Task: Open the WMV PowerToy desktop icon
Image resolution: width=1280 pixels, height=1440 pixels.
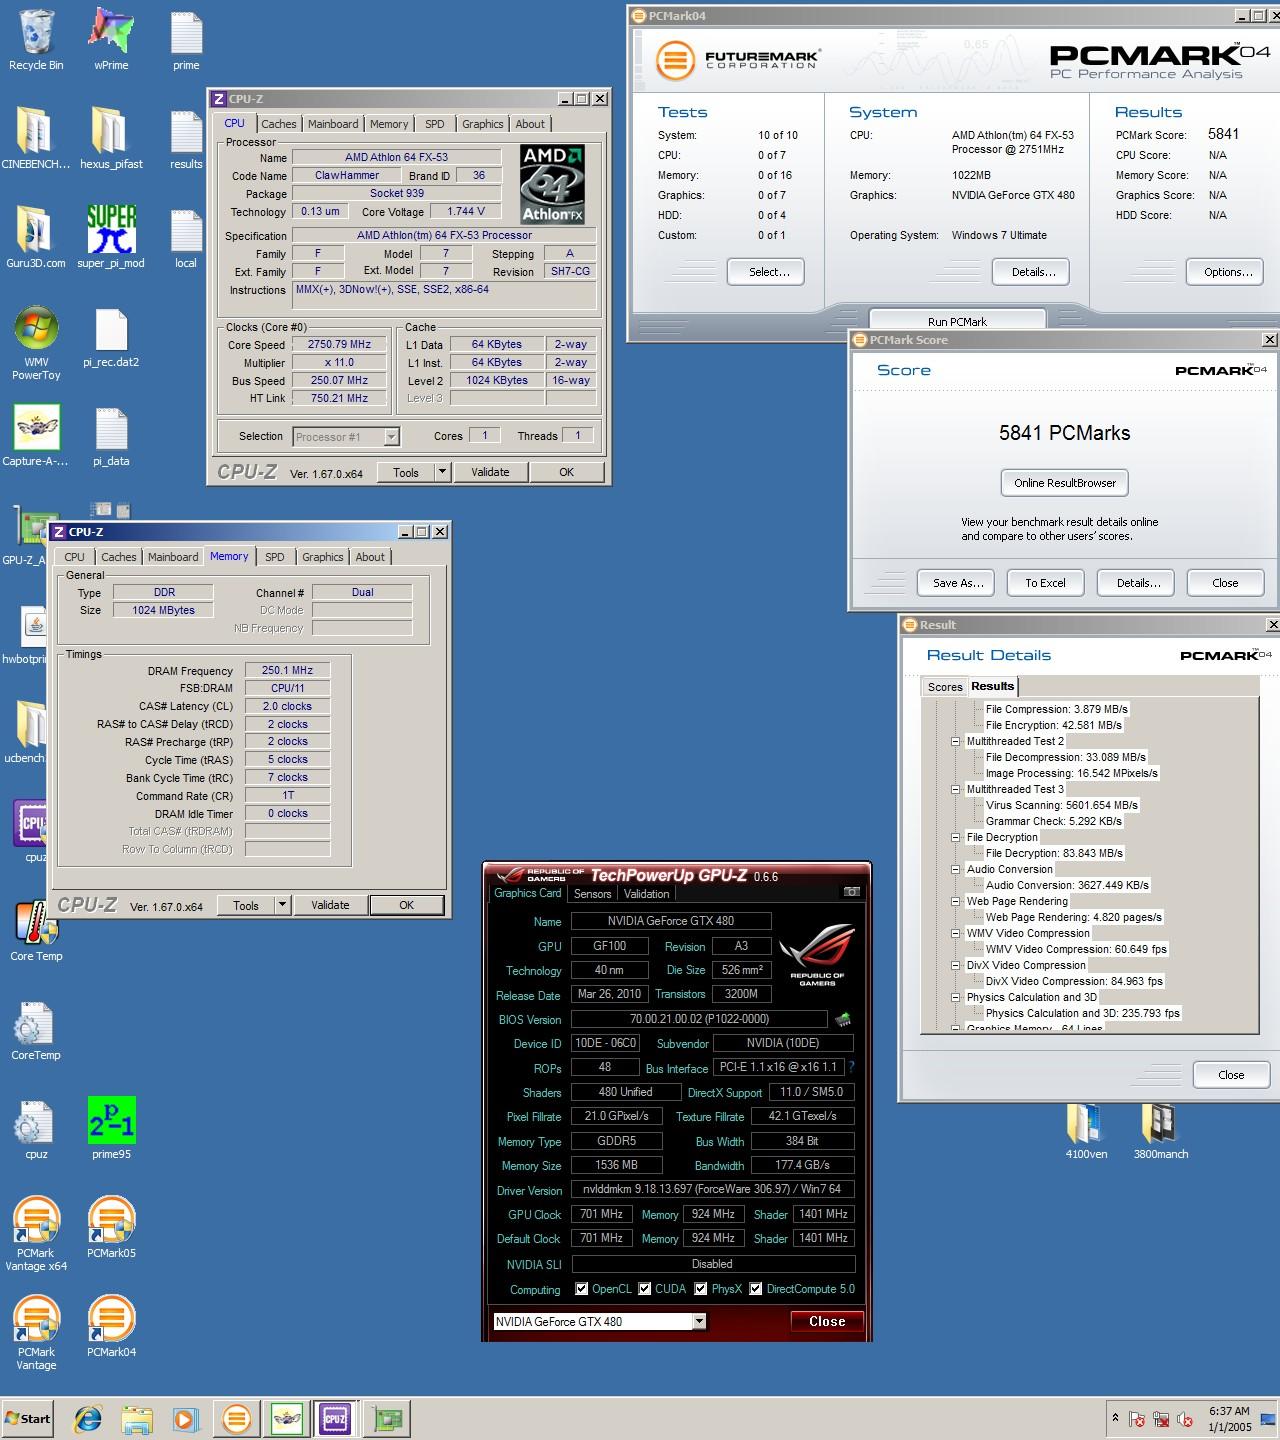Action: coord(36,342)
